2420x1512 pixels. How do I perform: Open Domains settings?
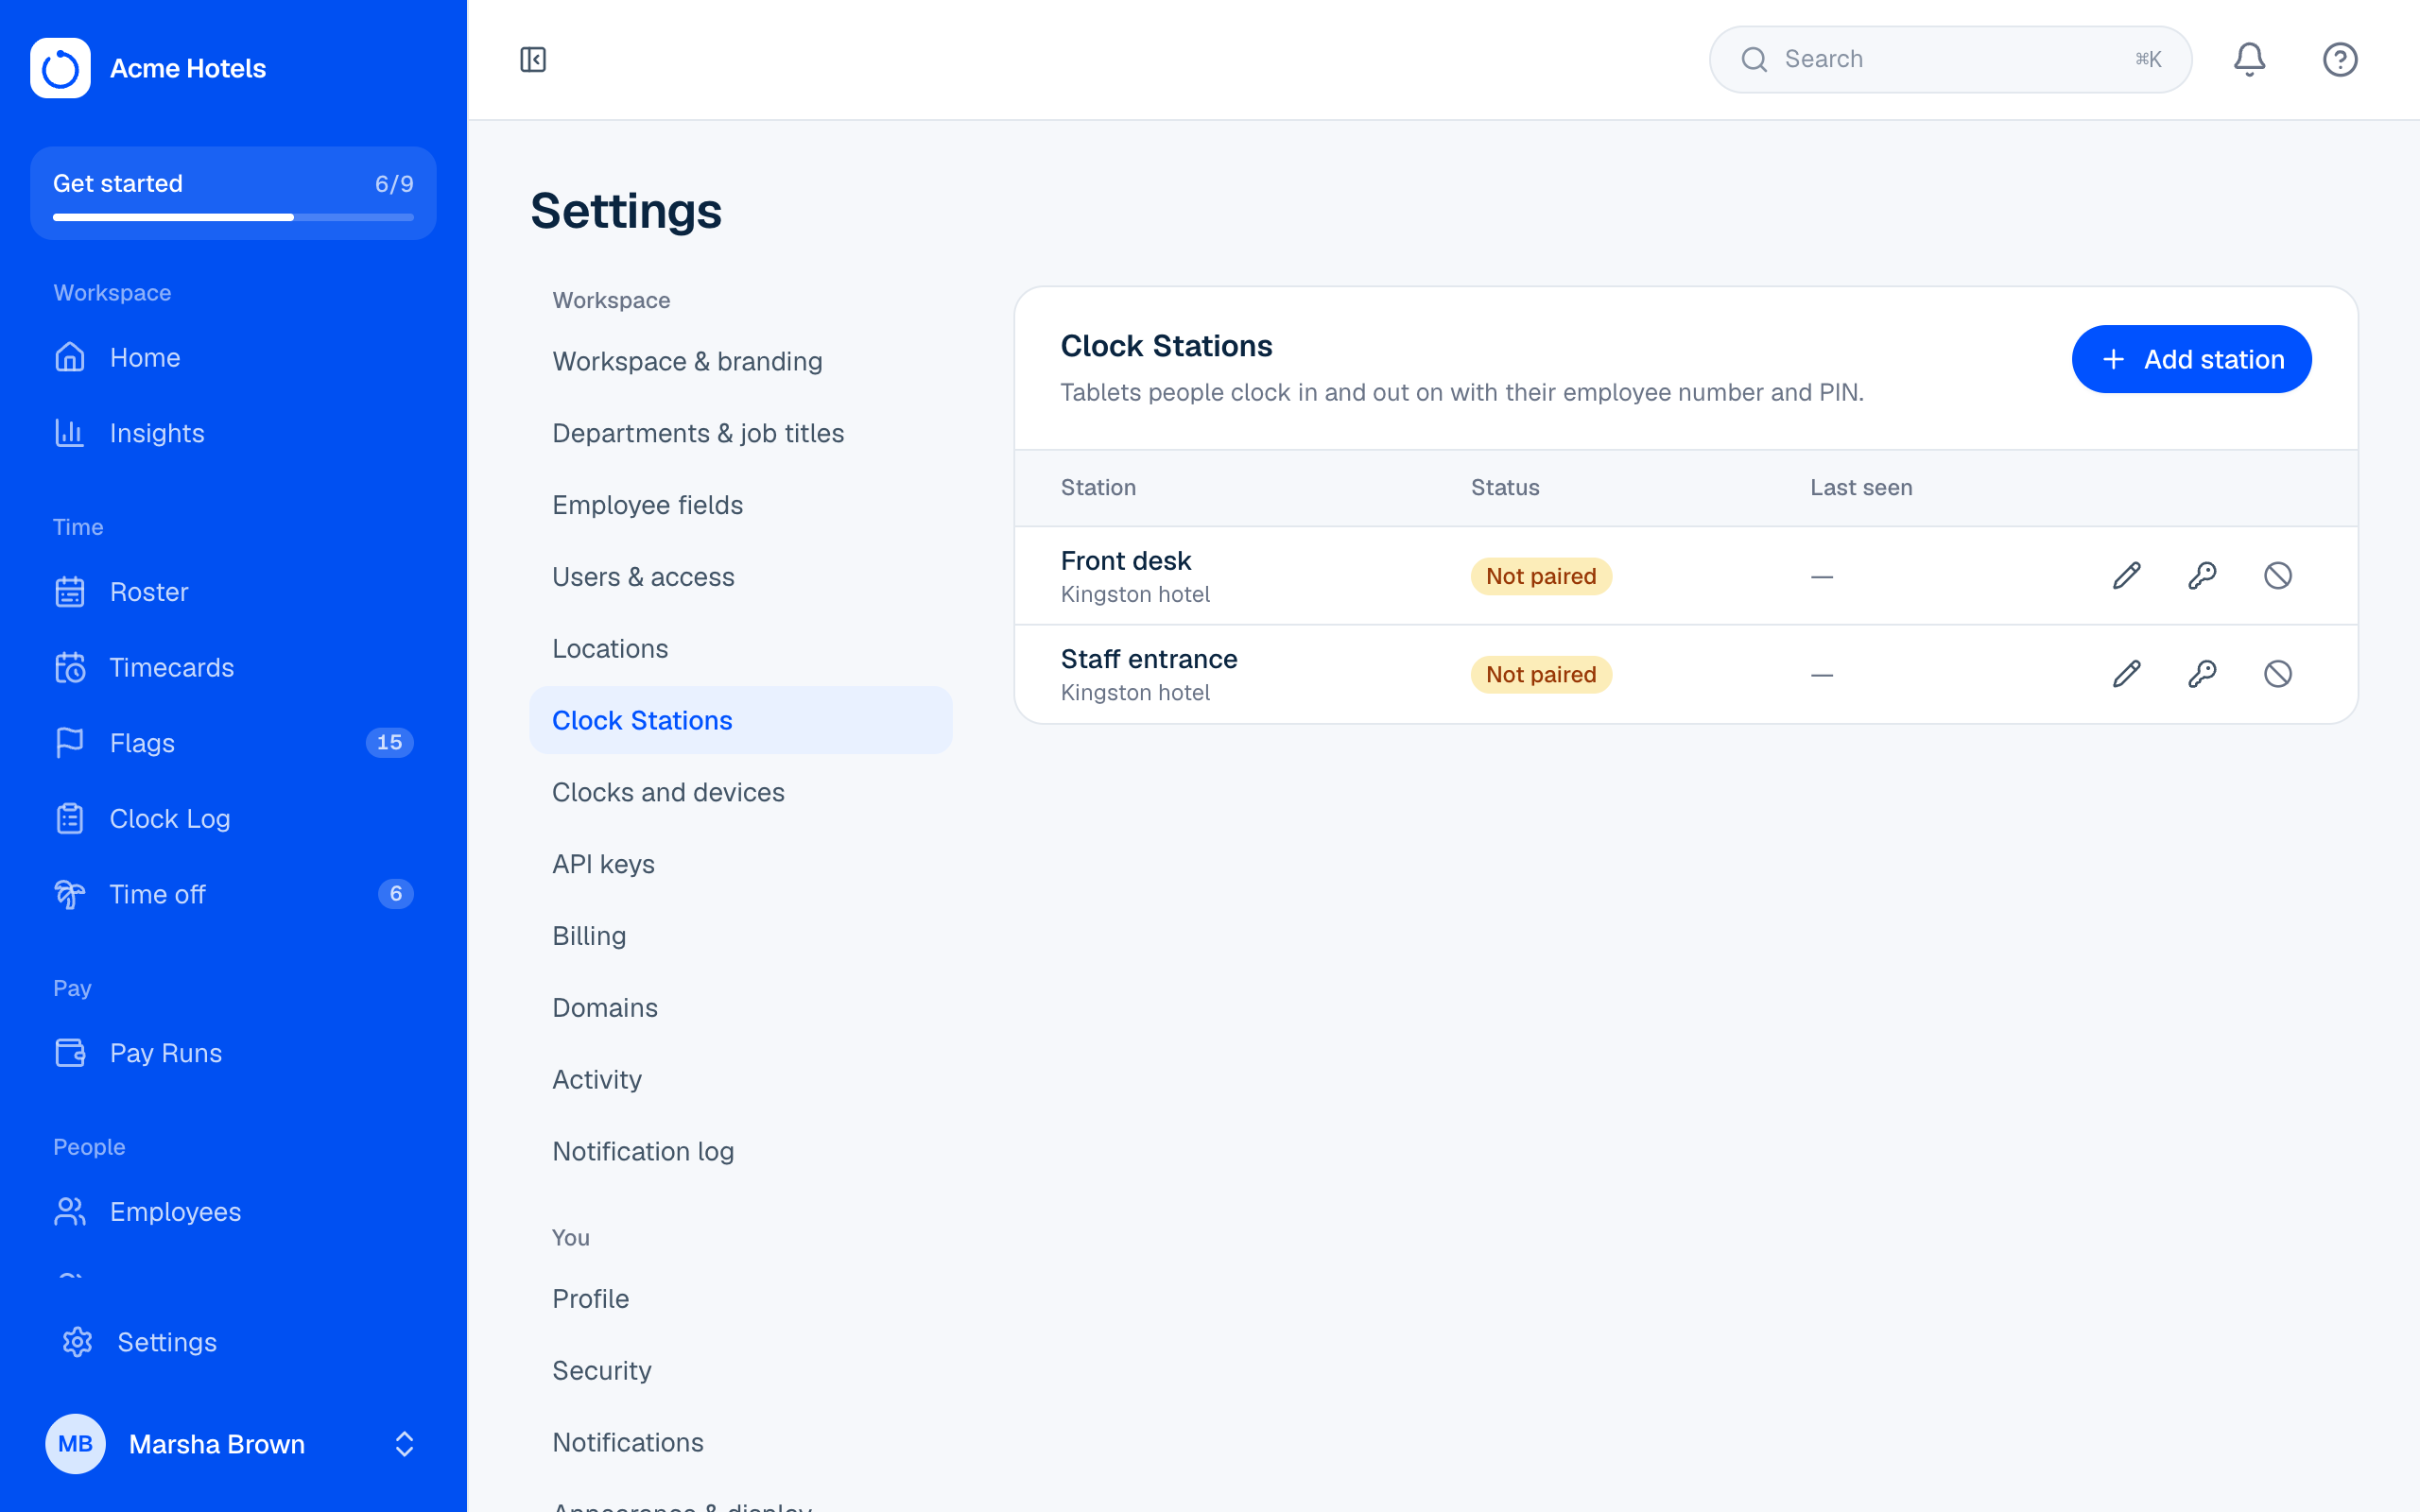[x=741, y=1008]
